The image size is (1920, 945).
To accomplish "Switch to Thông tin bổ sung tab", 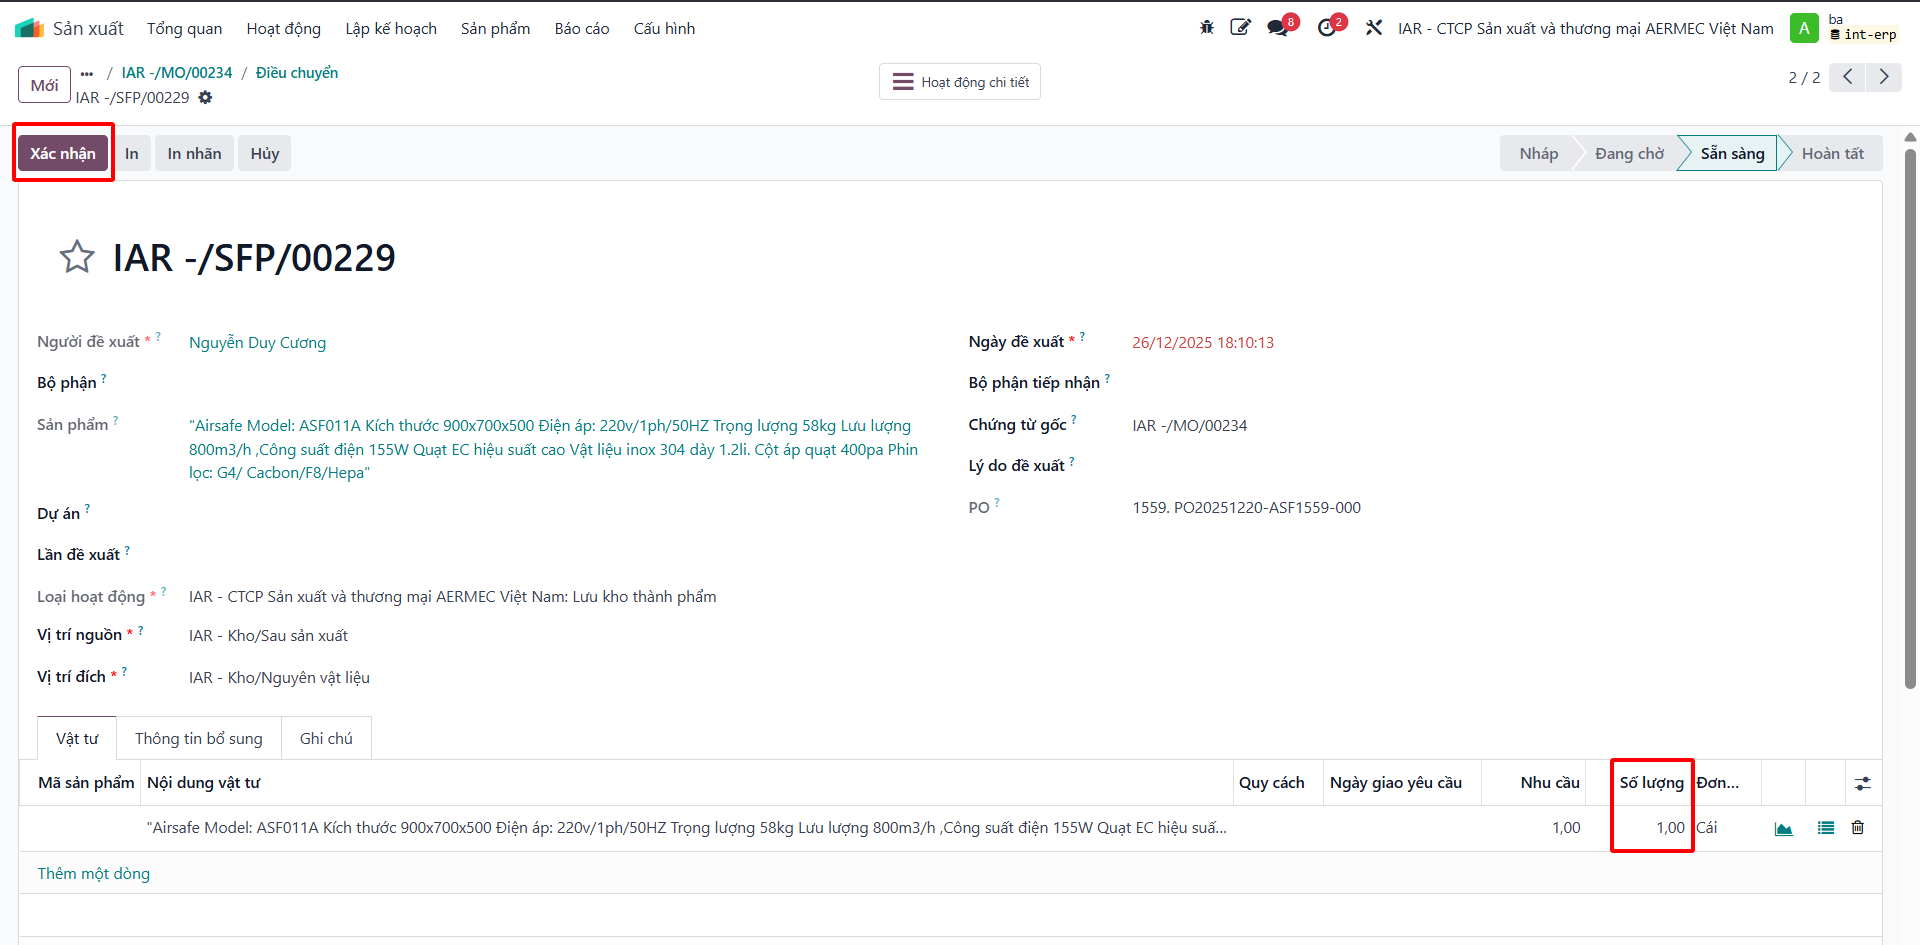I will 199,738.
